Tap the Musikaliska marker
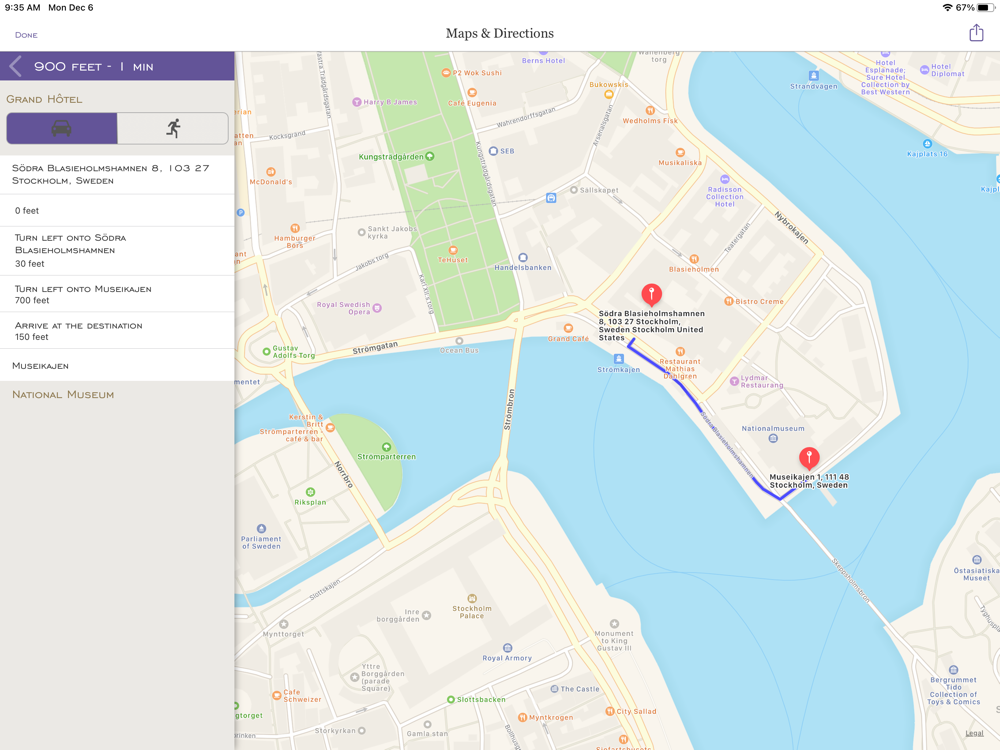 [x=680, y=152]
